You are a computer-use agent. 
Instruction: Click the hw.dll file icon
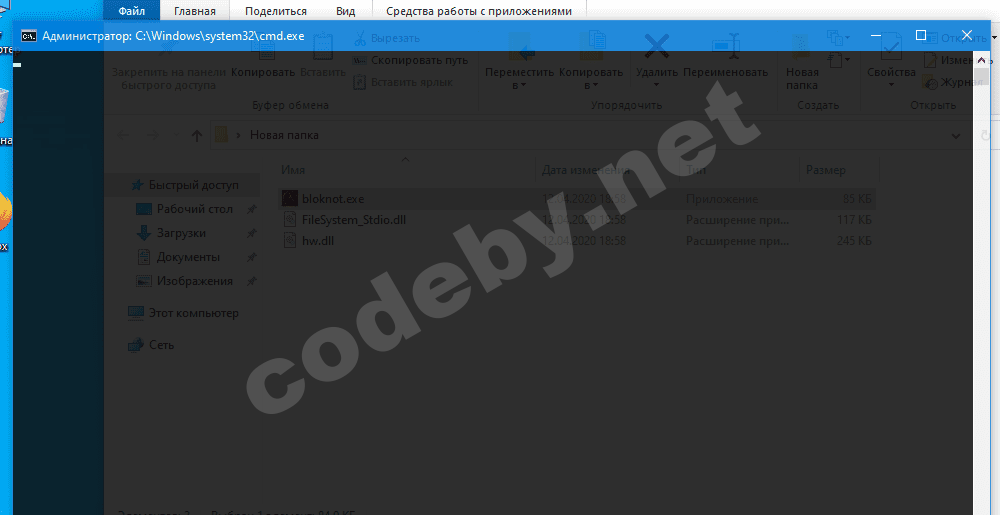[x=290, y=241]
